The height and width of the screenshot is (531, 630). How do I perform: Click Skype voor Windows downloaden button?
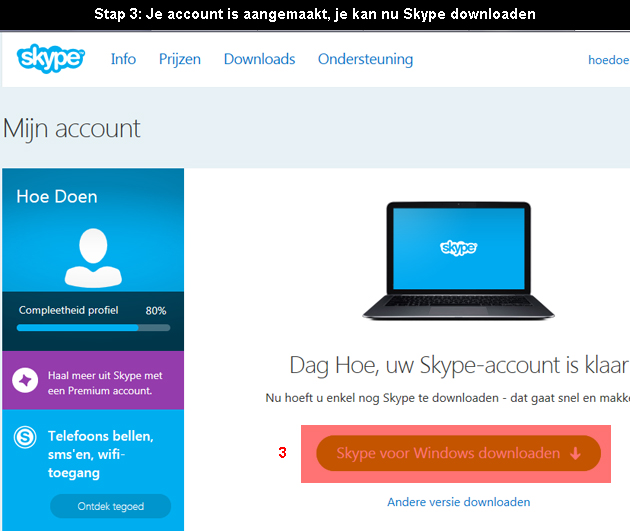pos(458,453)
